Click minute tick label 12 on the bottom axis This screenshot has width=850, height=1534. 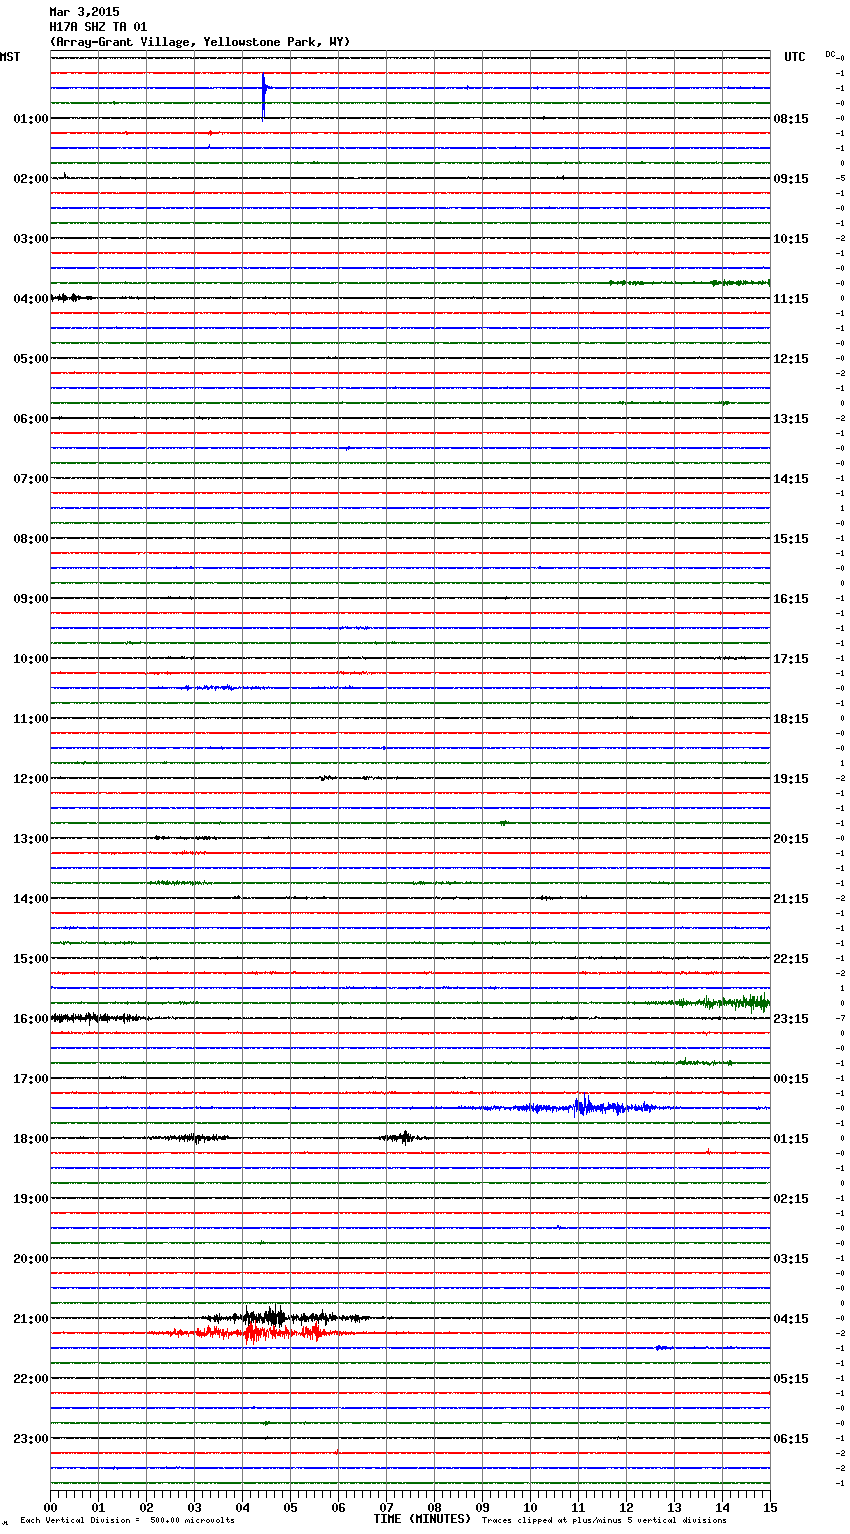[x=626, y=1507]
